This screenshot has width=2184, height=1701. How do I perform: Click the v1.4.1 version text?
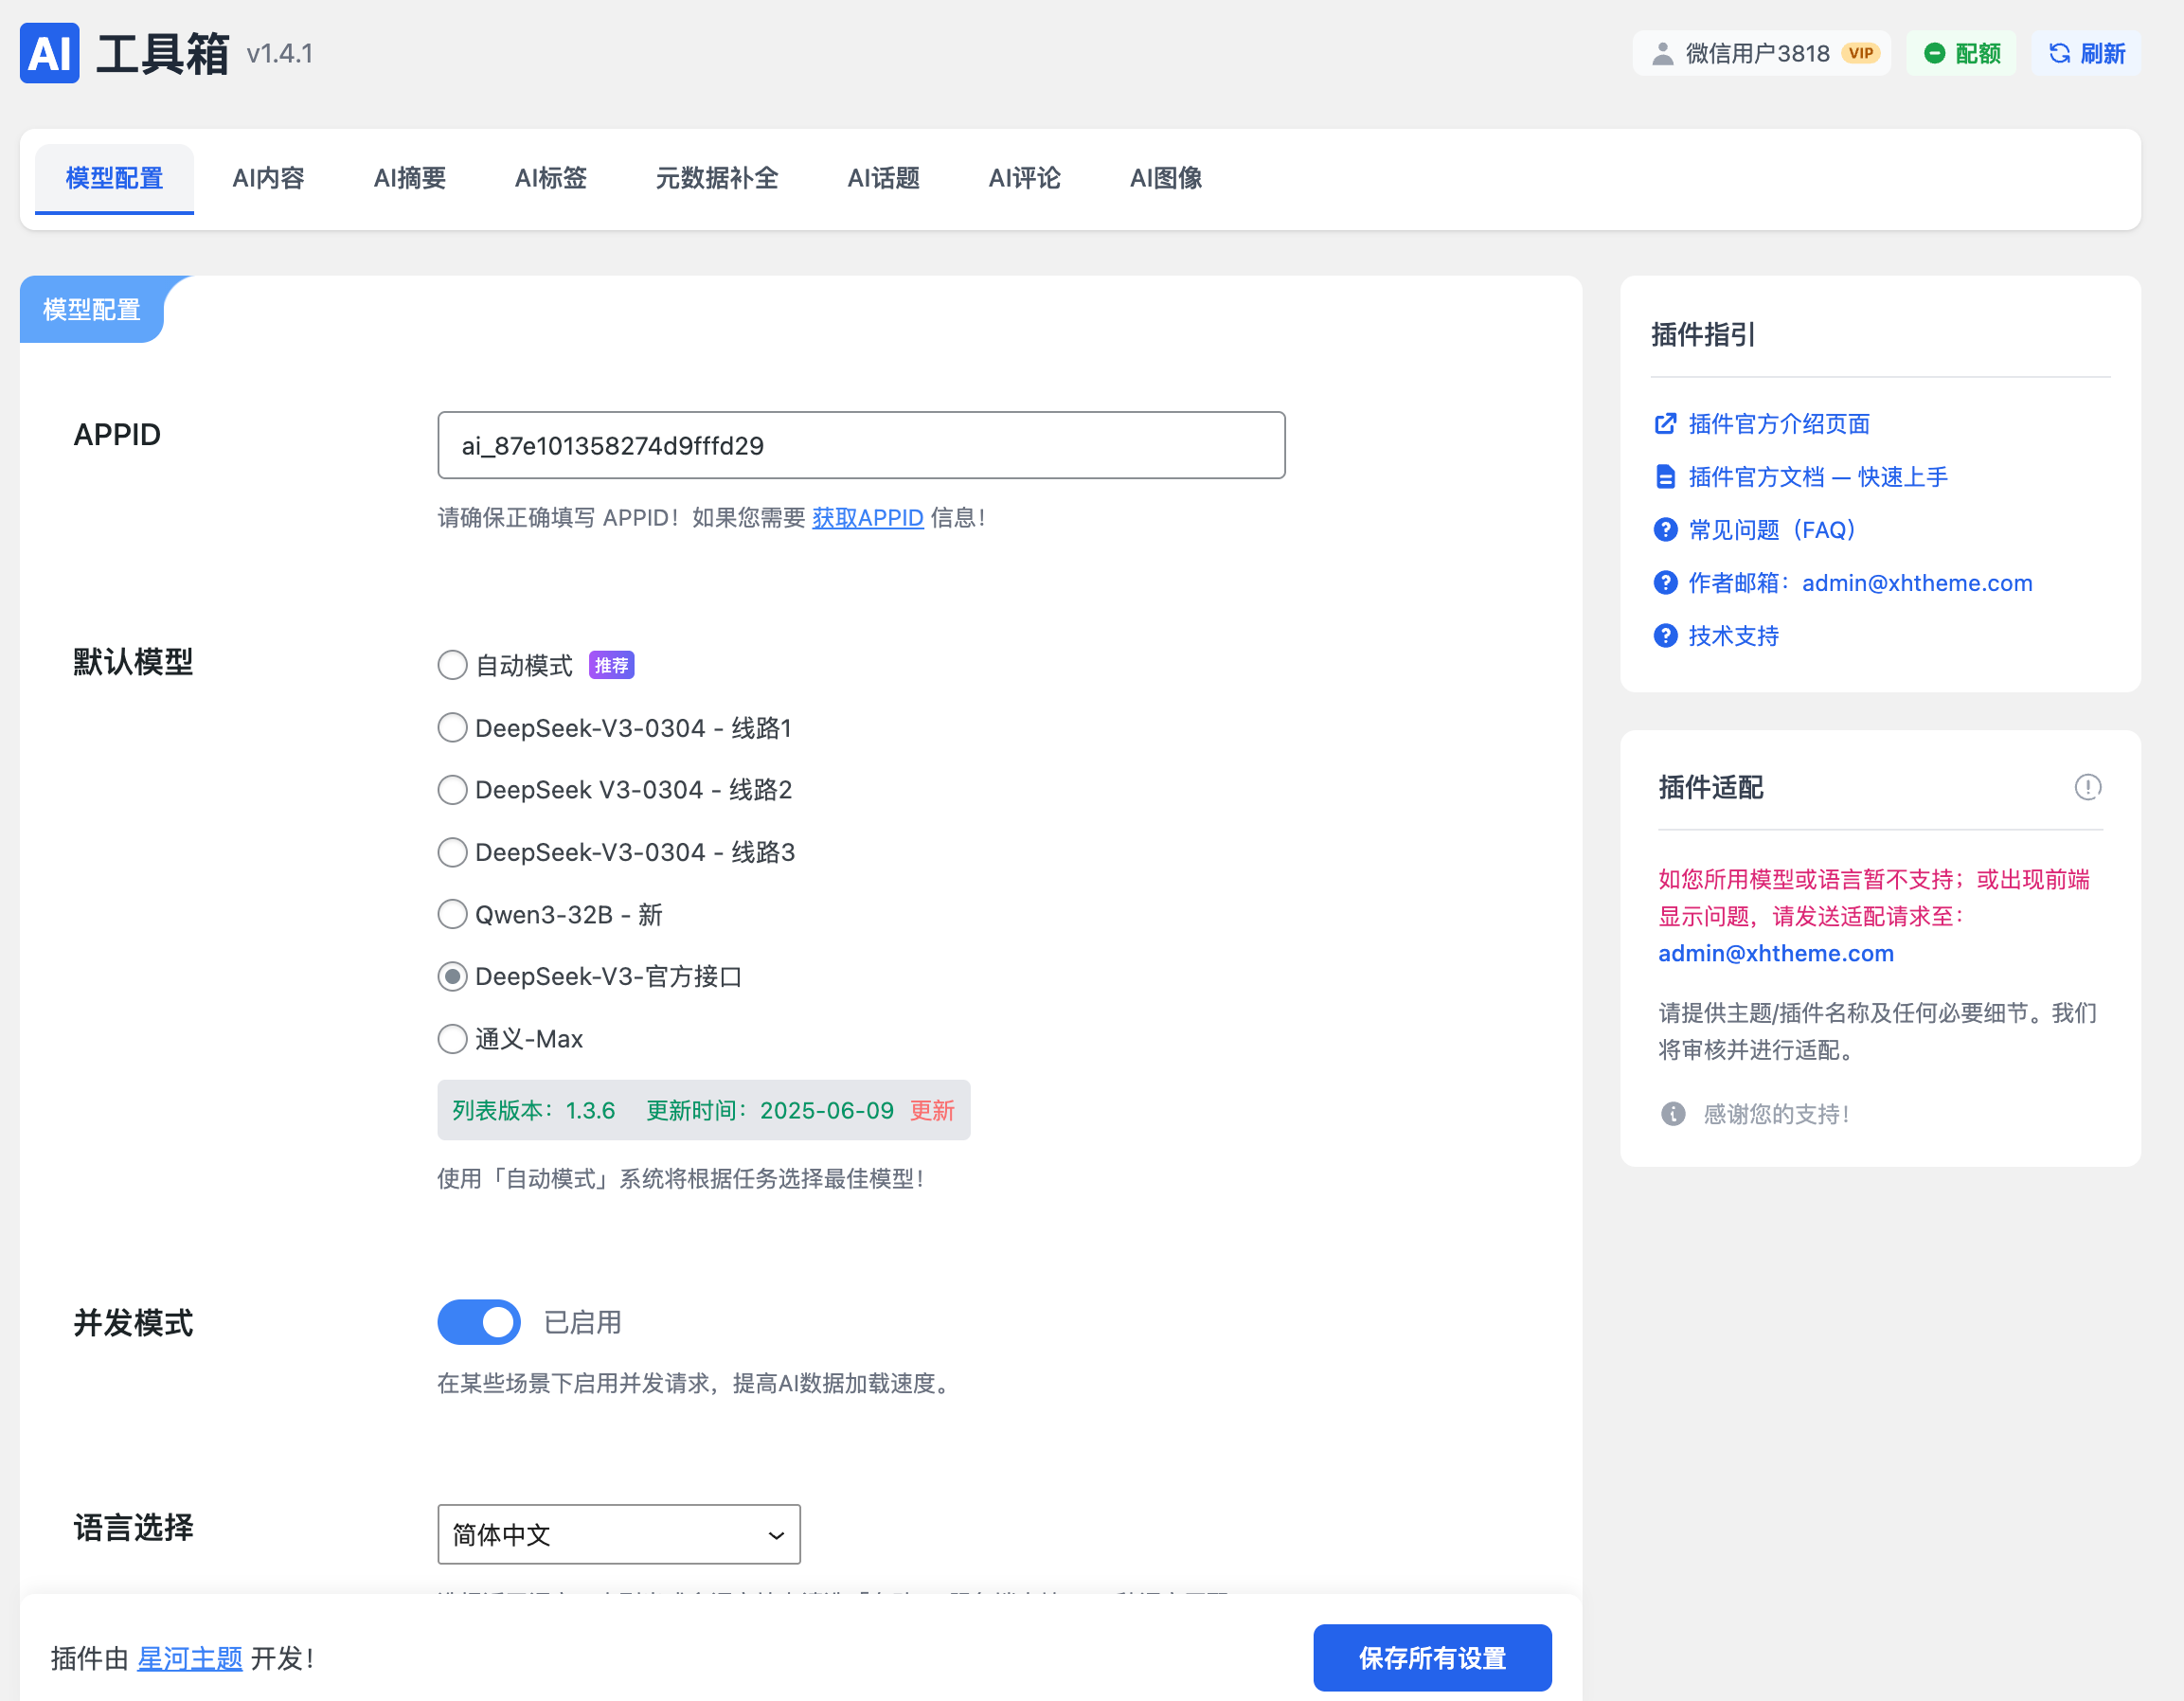[x=280, y=54]
